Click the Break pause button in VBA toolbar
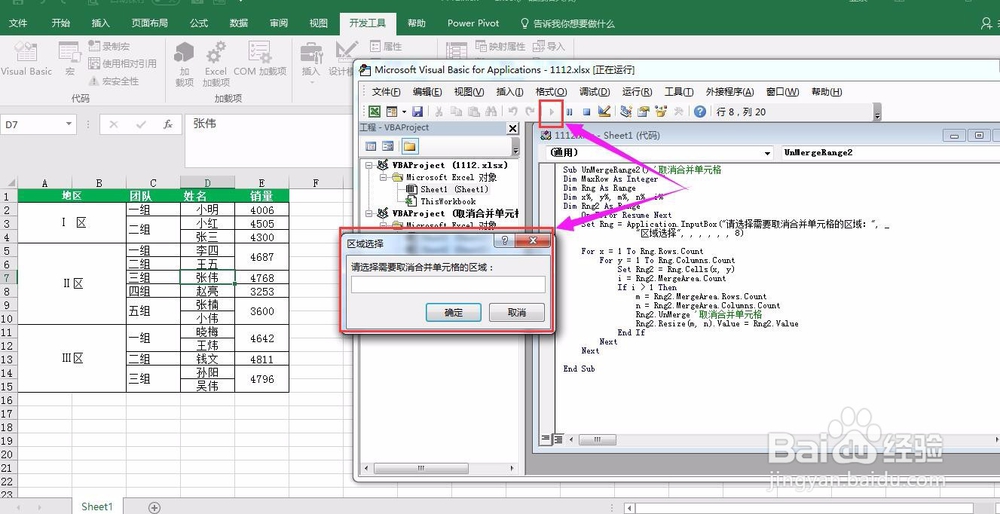The image size is (1000, 514). (x=569, y=112)
